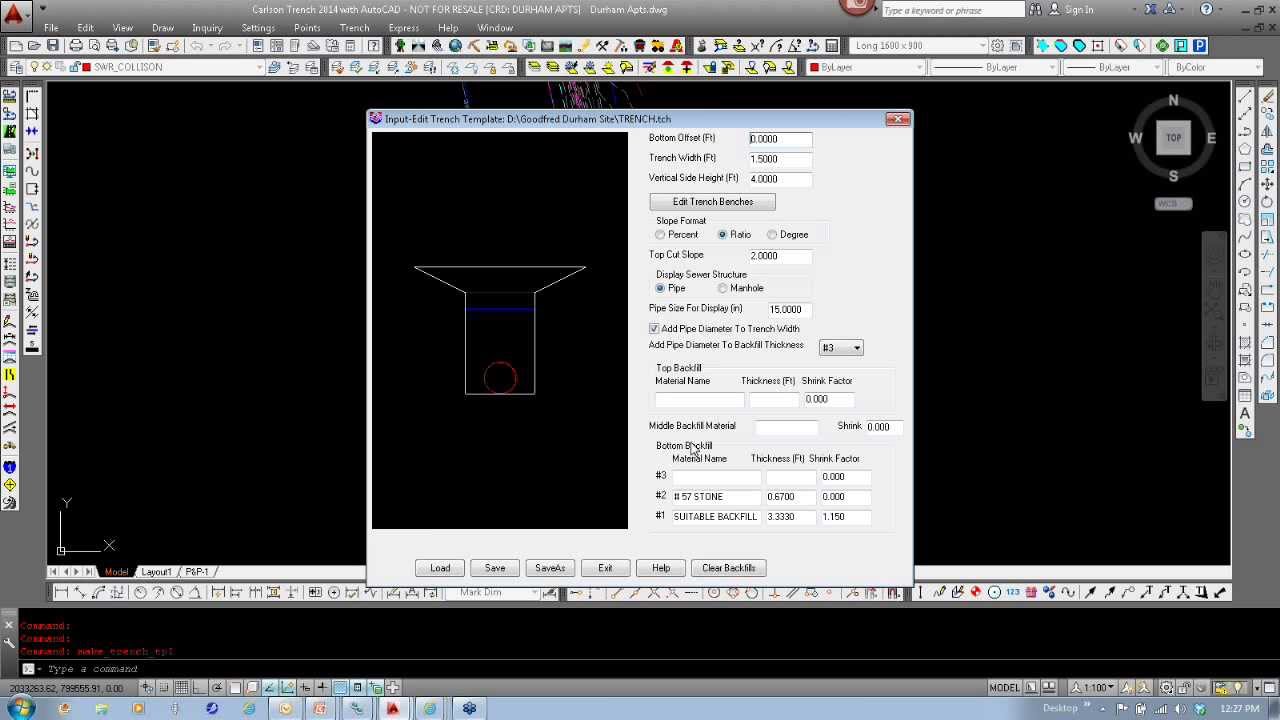Open the Inquiry menu
The height and width of the screenshot is (720, 1280).
point(207,28)
